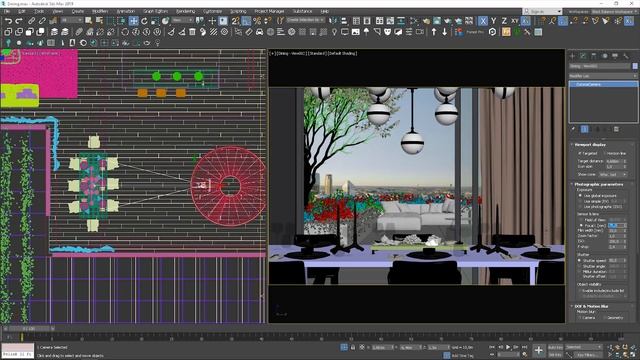Click the up arrow toolbar icon
Viewport: 640px width, 360px height.
[434, 32]
